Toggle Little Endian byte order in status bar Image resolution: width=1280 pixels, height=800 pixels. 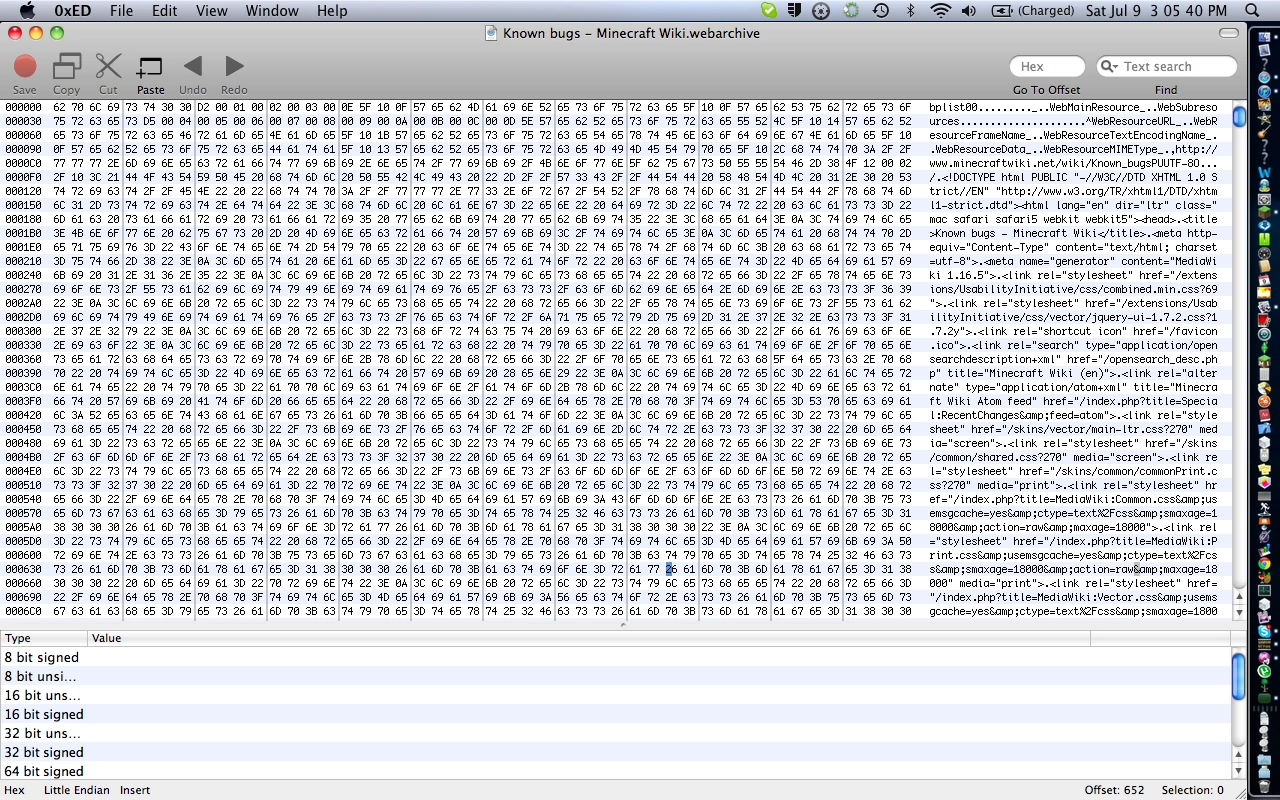point(77,790)
